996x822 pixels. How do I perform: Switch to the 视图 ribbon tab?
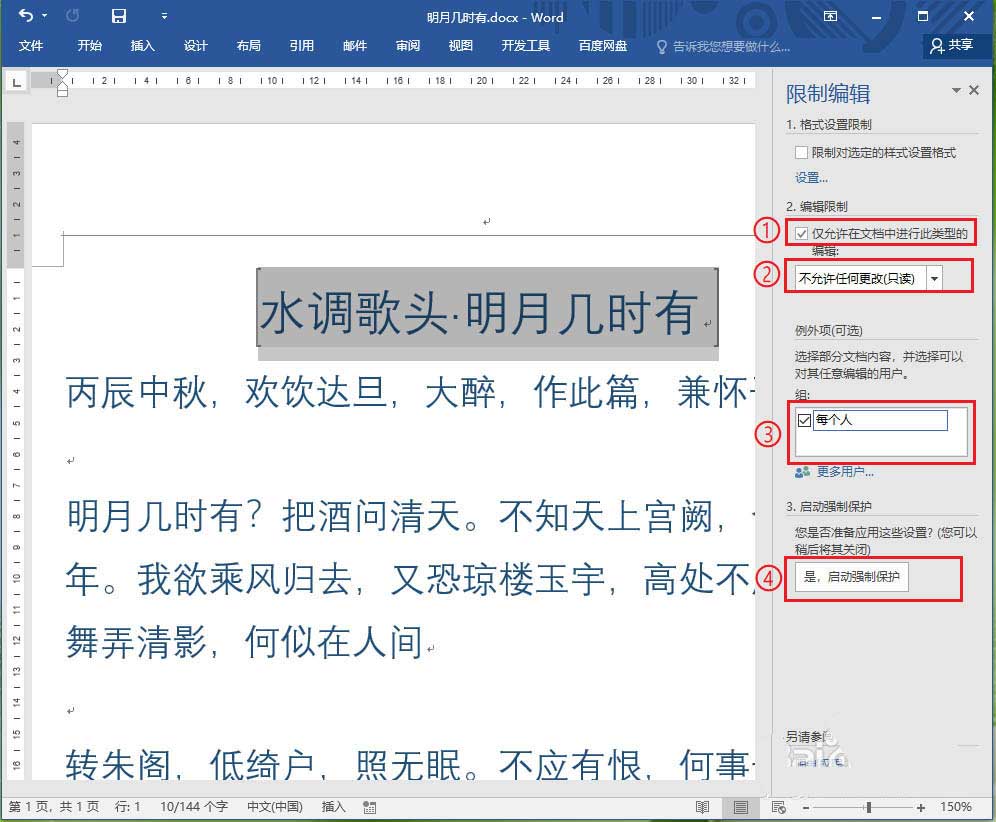coord(460,46)
